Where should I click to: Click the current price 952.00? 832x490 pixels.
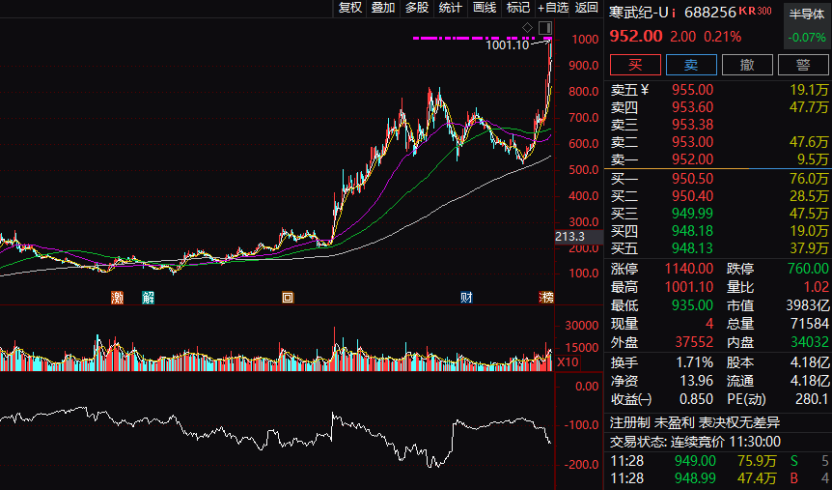pyautogui.click(x=636, y=36)
